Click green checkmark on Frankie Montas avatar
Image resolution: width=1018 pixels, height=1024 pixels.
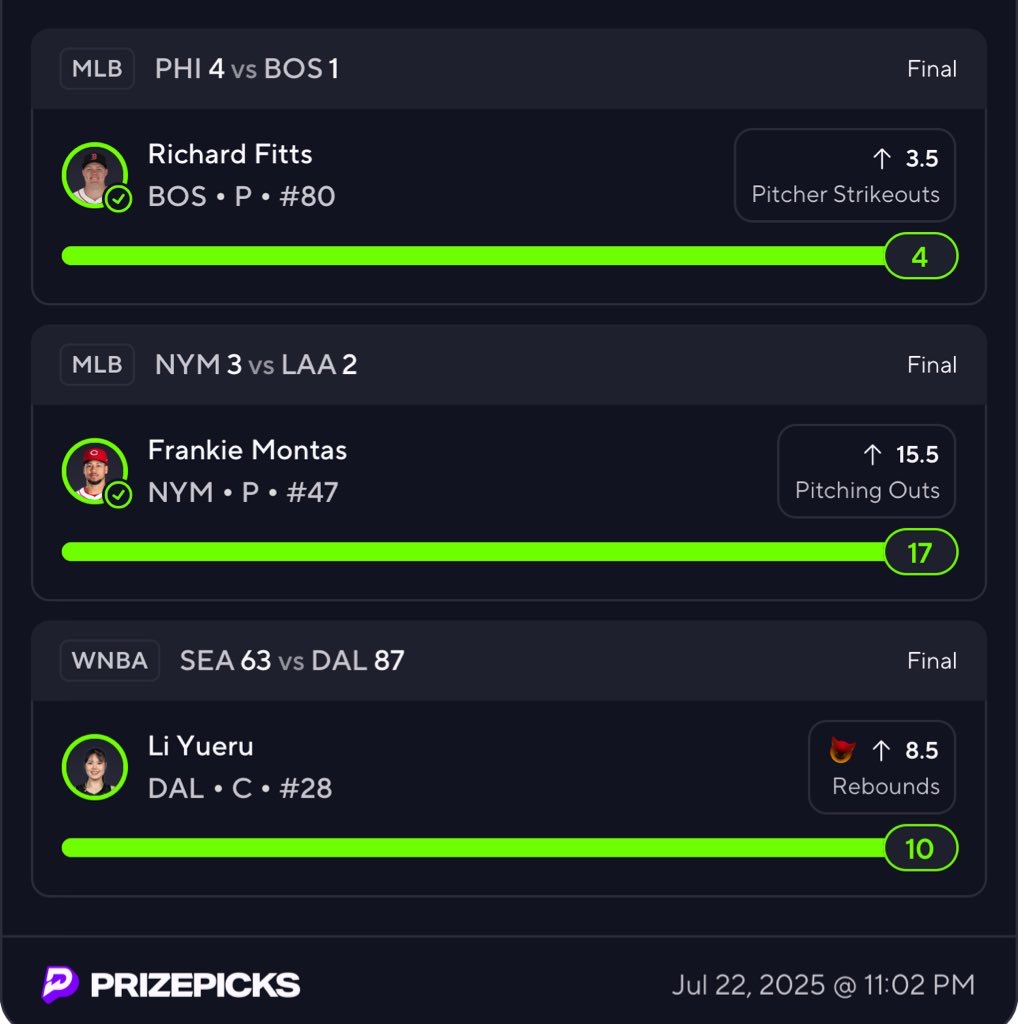point(118,495)
